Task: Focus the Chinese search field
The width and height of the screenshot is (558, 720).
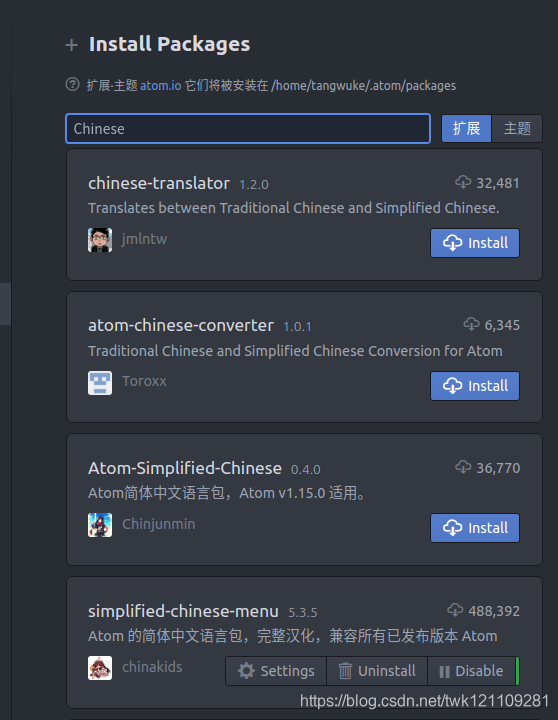Action: click(x=248, y=129)
